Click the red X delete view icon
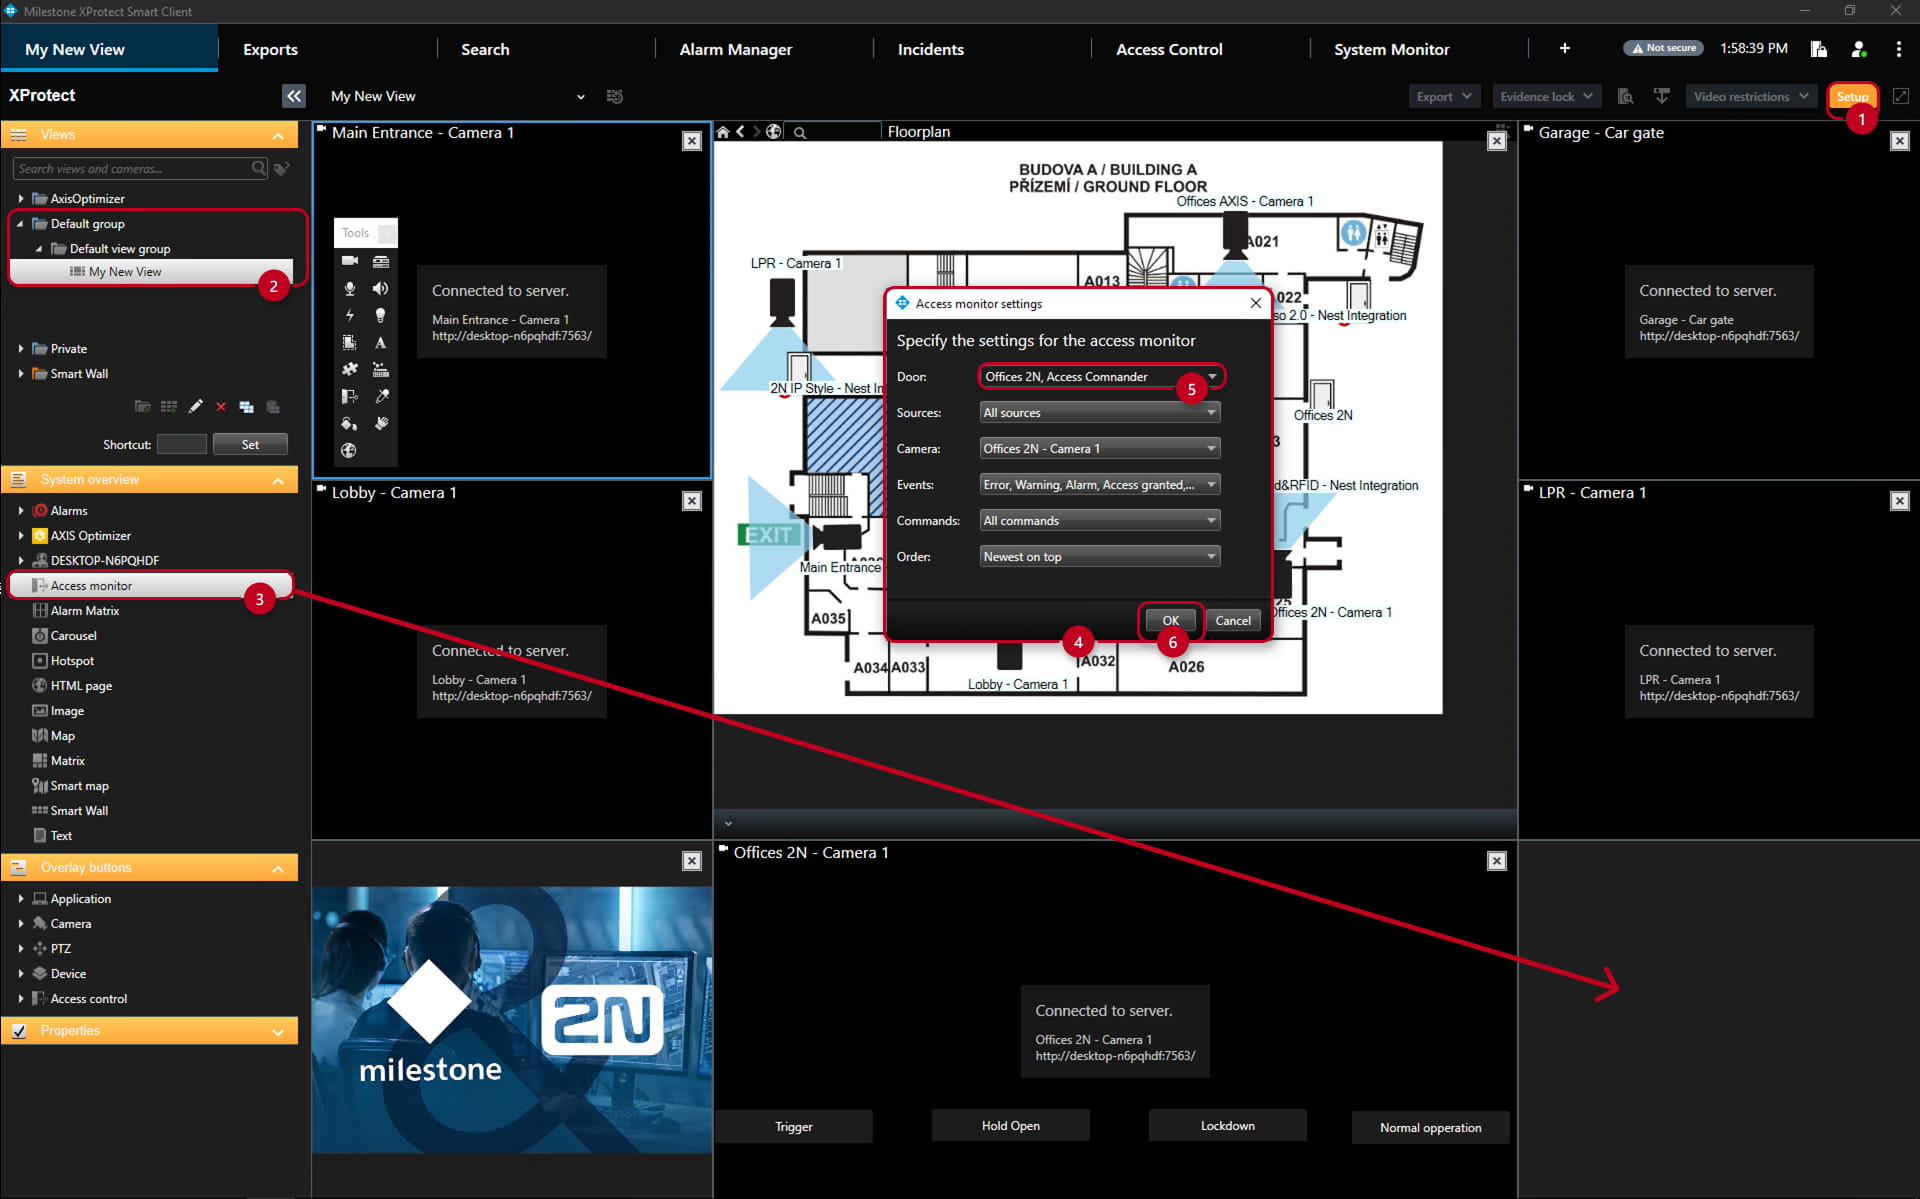 (220, 406)
